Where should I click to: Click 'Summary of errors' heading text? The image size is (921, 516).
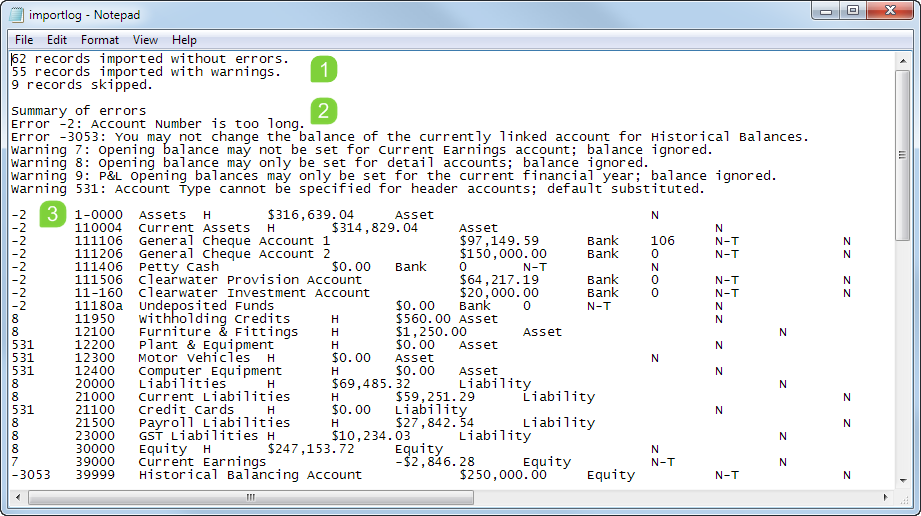[79, 110]
